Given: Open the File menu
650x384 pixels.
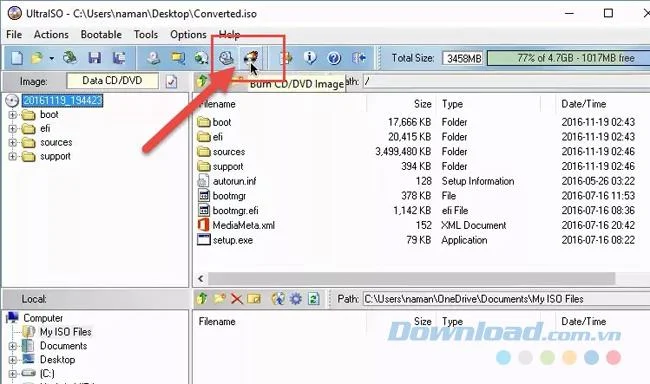Looking at the screenshot, I should [14, 34].
